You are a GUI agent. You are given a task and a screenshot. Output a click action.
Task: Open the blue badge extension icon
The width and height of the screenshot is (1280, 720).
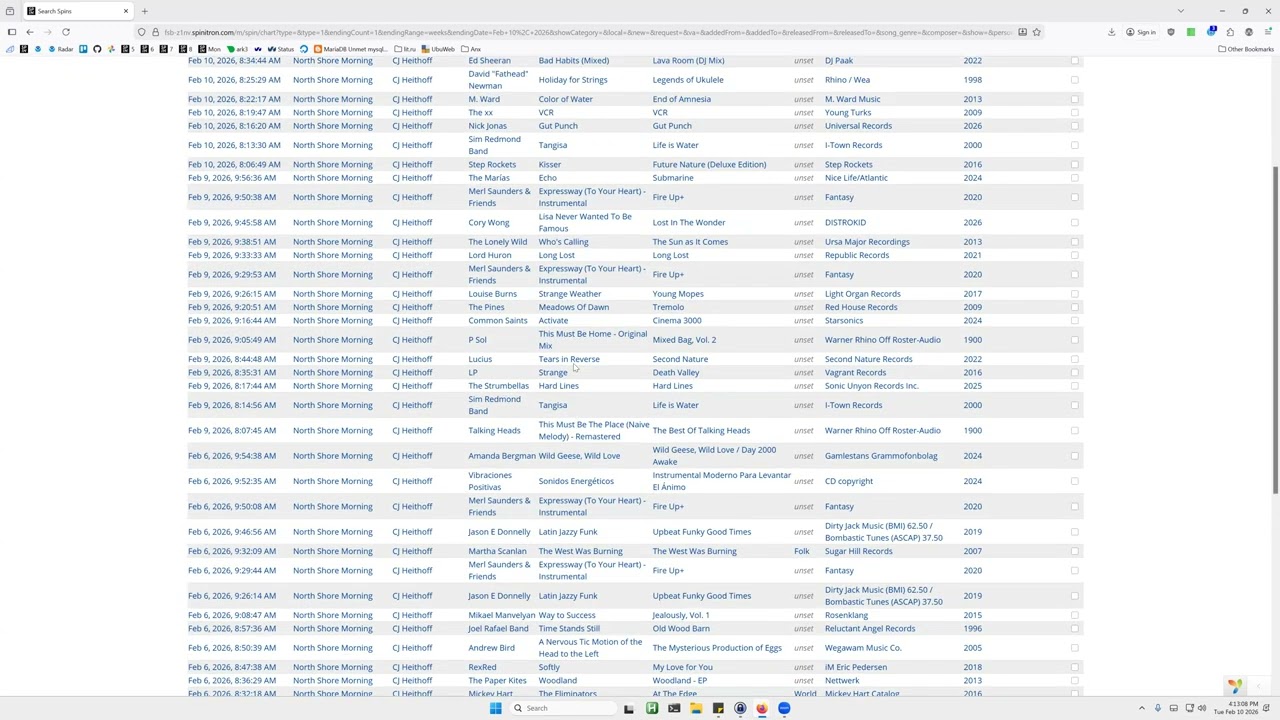click(1211, 32)
